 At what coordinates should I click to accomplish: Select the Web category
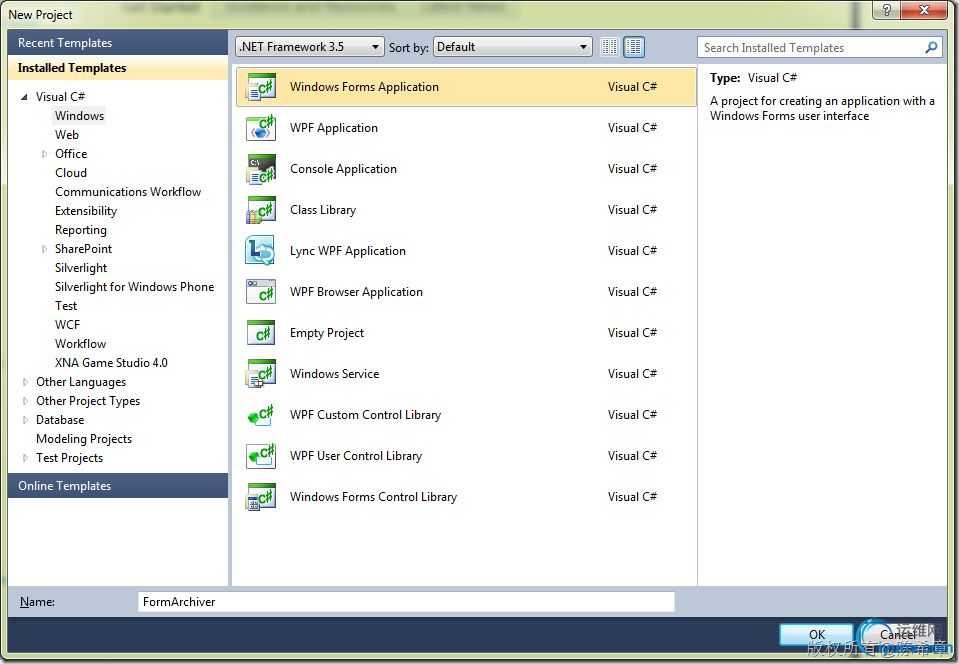[x=67, y=135]
